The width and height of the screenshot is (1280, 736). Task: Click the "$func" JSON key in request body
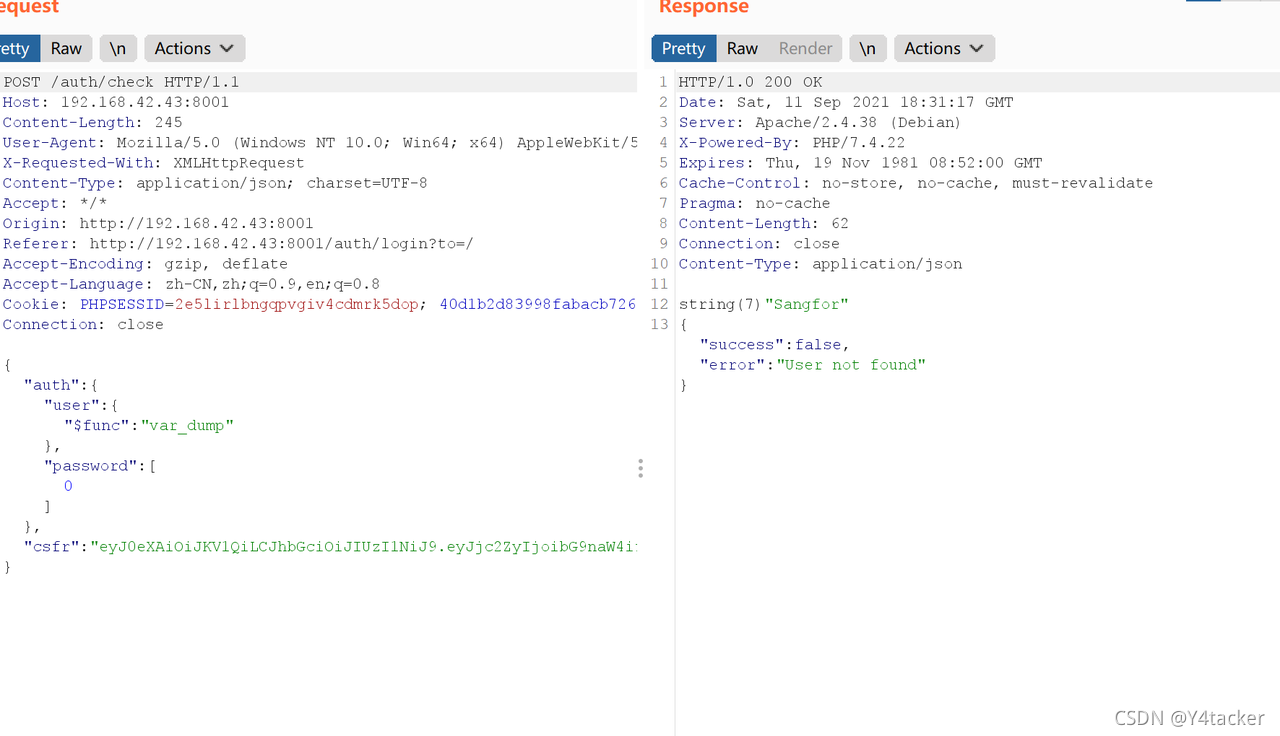(x=97, y=425)
